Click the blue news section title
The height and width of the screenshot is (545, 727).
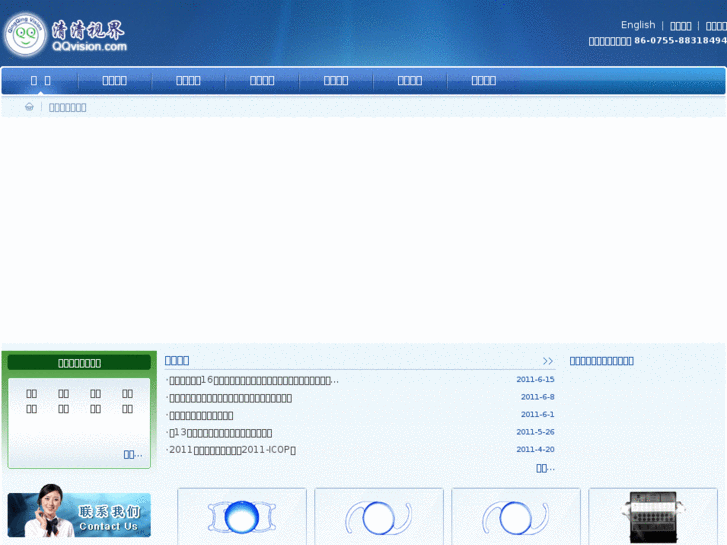pyautogui.click(x=177, y=360)
